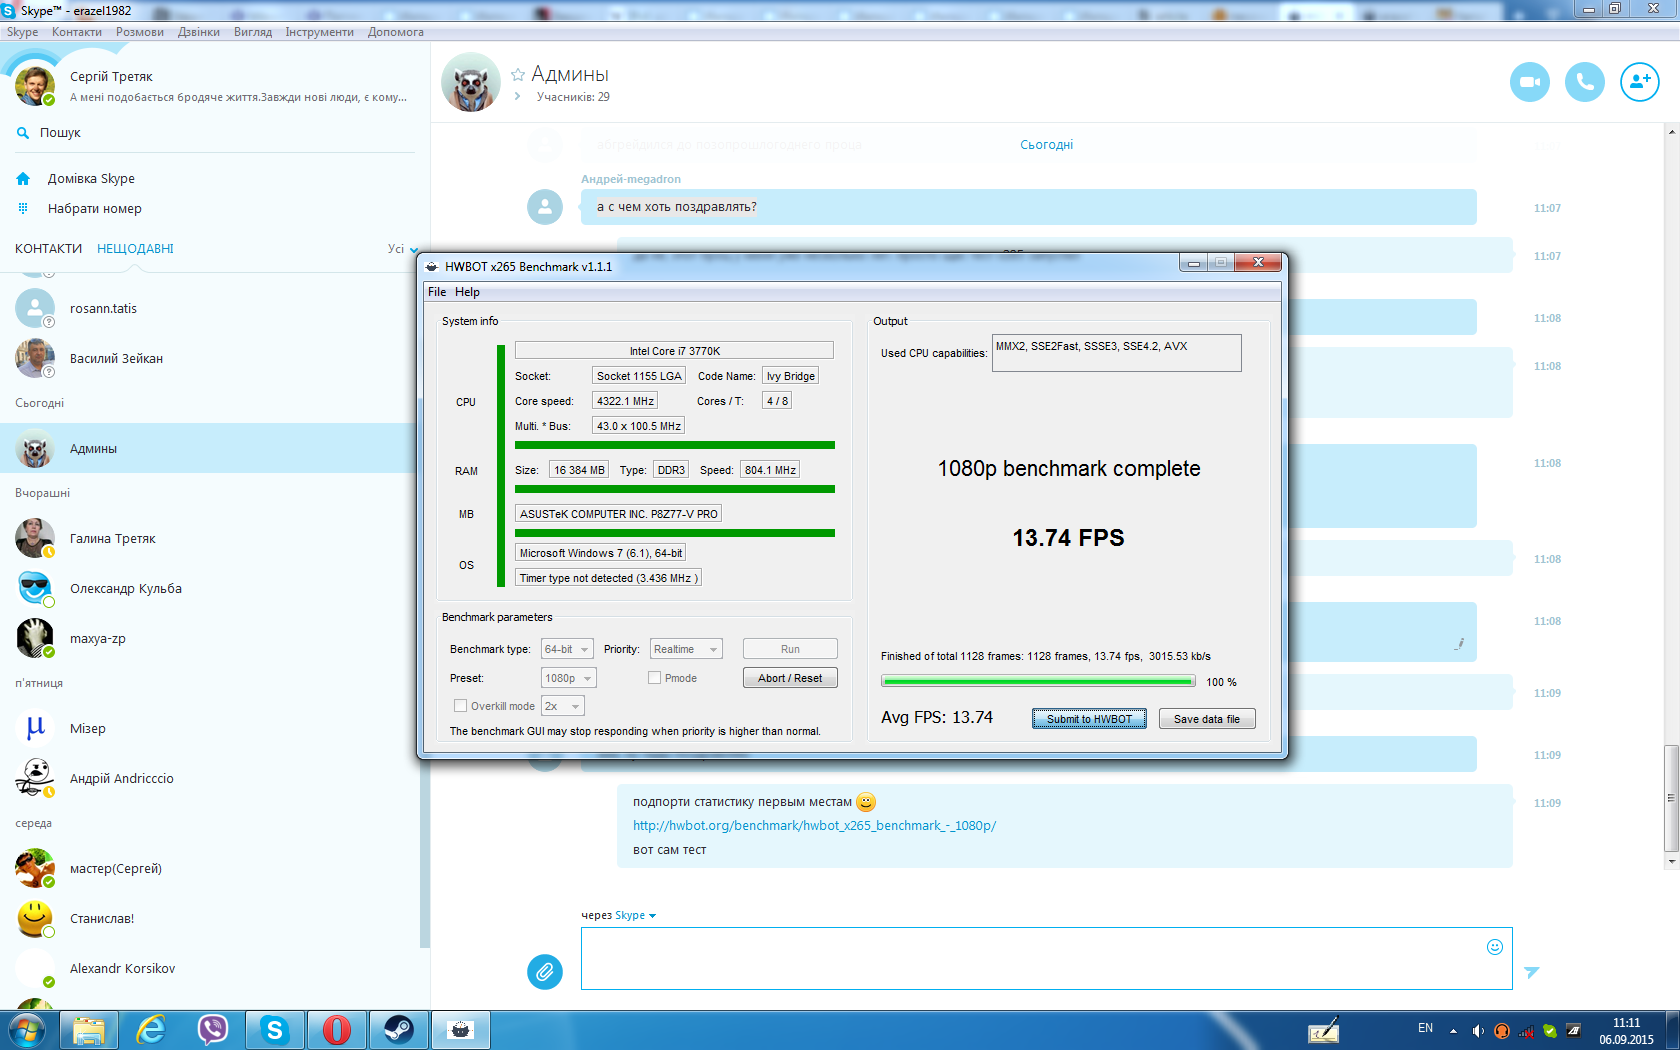Open Priority Realtime dropdown
1680x1050 pixels.
point(686,649)
